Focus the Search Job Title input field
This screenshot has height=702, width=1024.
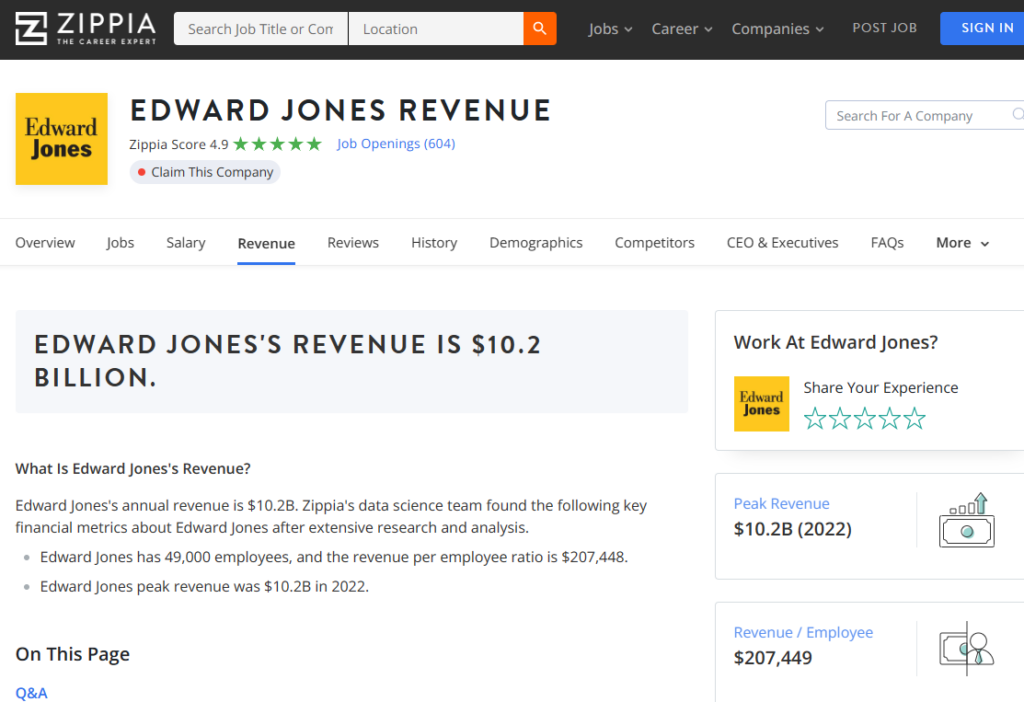point(261,29)
